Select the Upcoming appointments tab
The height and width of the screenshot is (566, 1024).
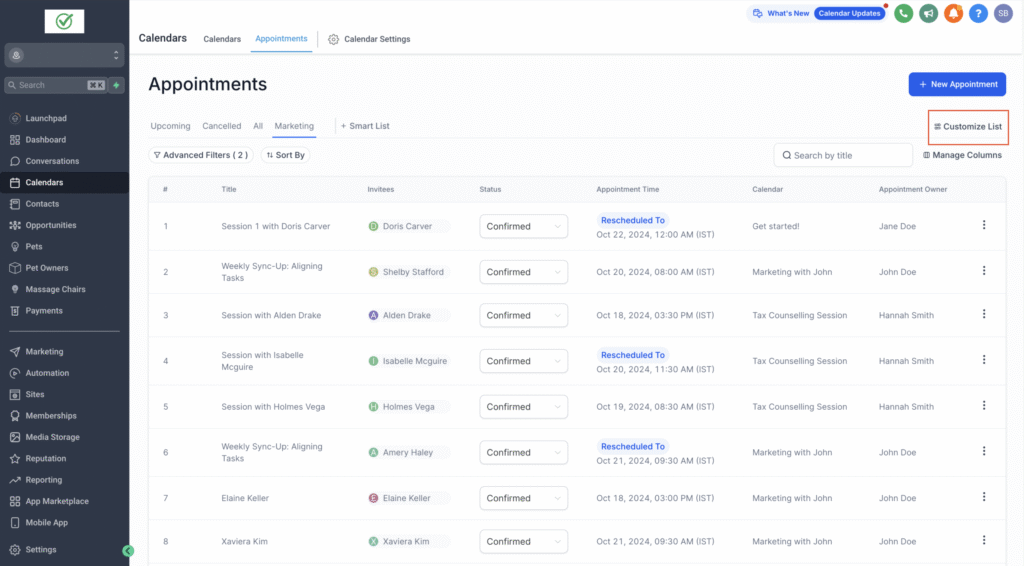pos(170,126)
